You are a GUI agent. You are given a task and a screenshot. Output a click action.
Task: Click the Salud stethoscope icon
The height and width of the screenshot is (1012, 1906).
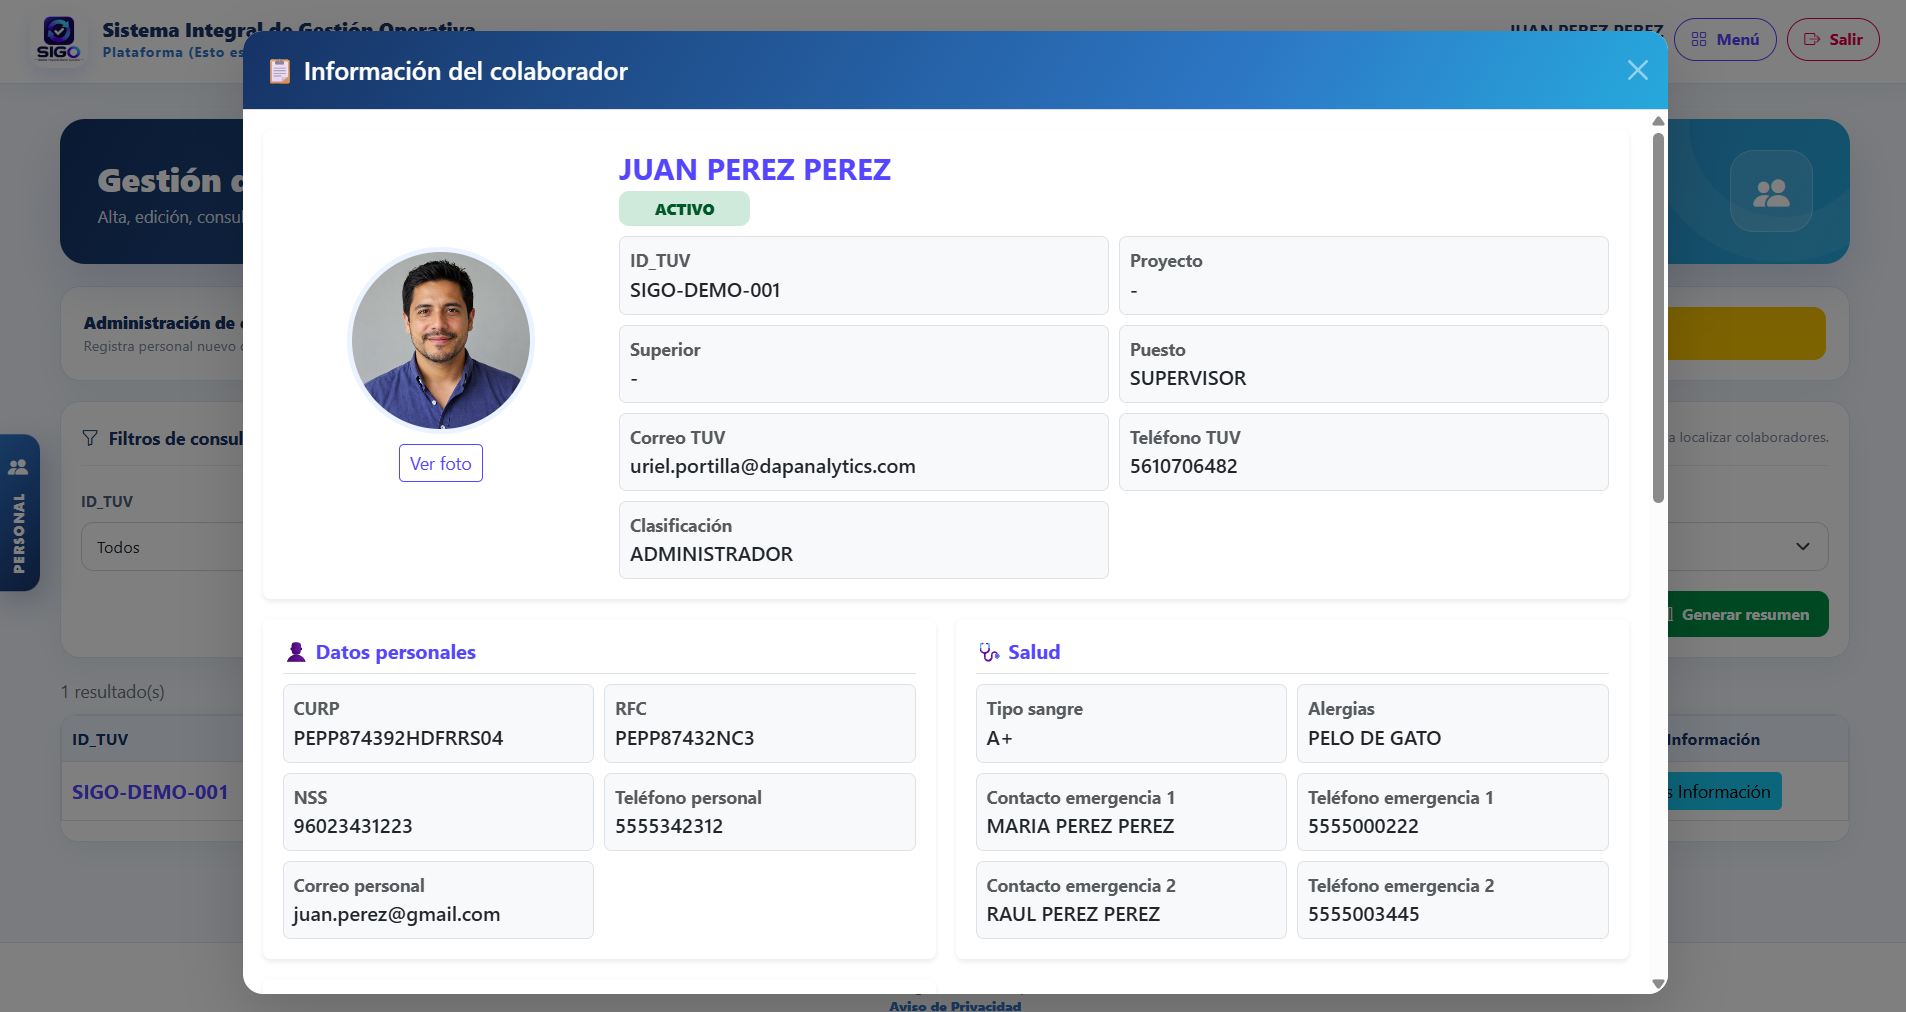989,652
